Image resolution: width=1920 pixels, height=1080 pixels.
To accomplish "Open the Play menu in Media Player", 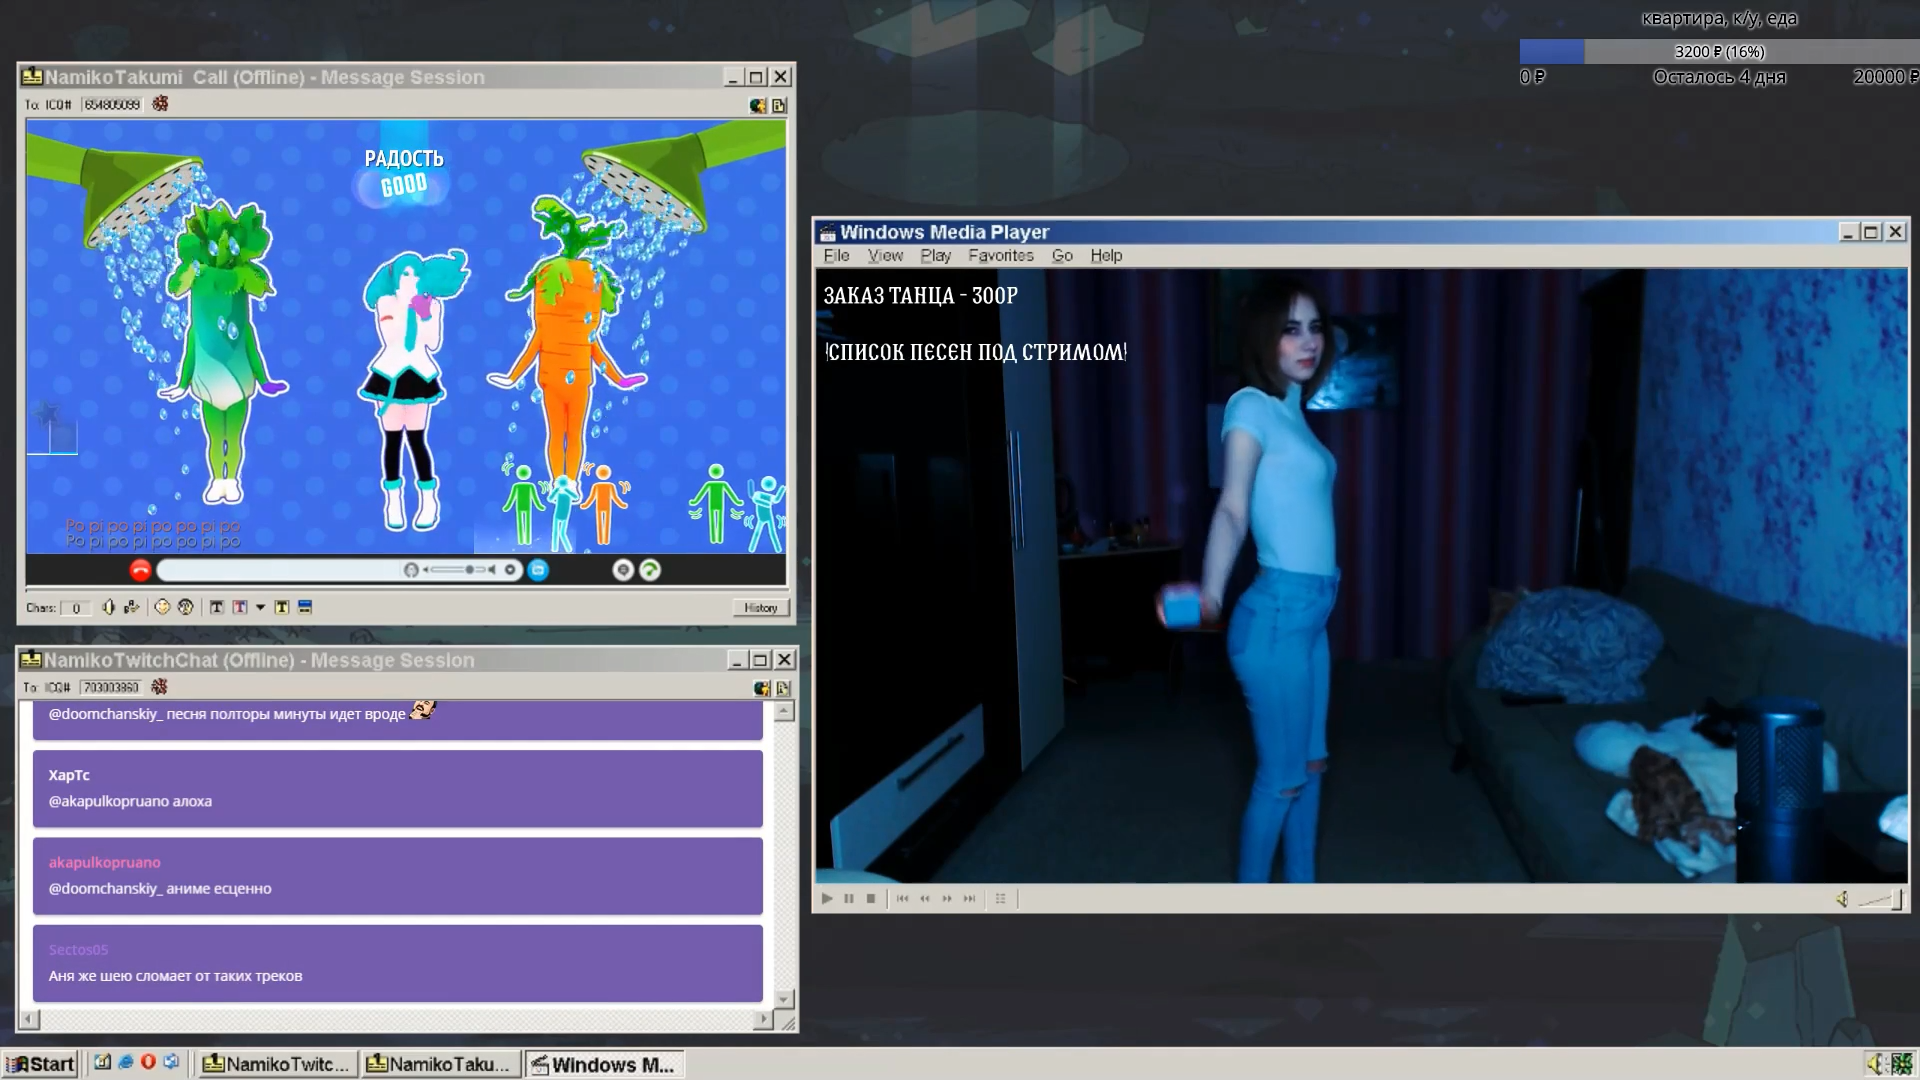I will [935, 256].
